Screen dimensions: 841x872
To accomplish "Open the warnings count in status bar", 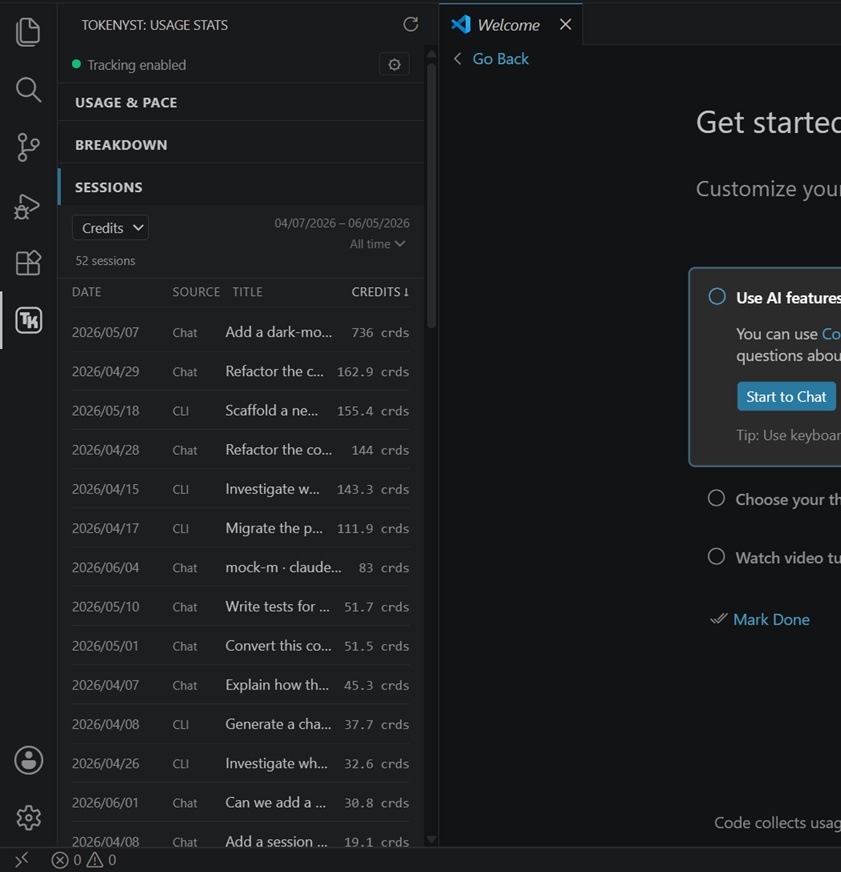I will pos(101,860).
